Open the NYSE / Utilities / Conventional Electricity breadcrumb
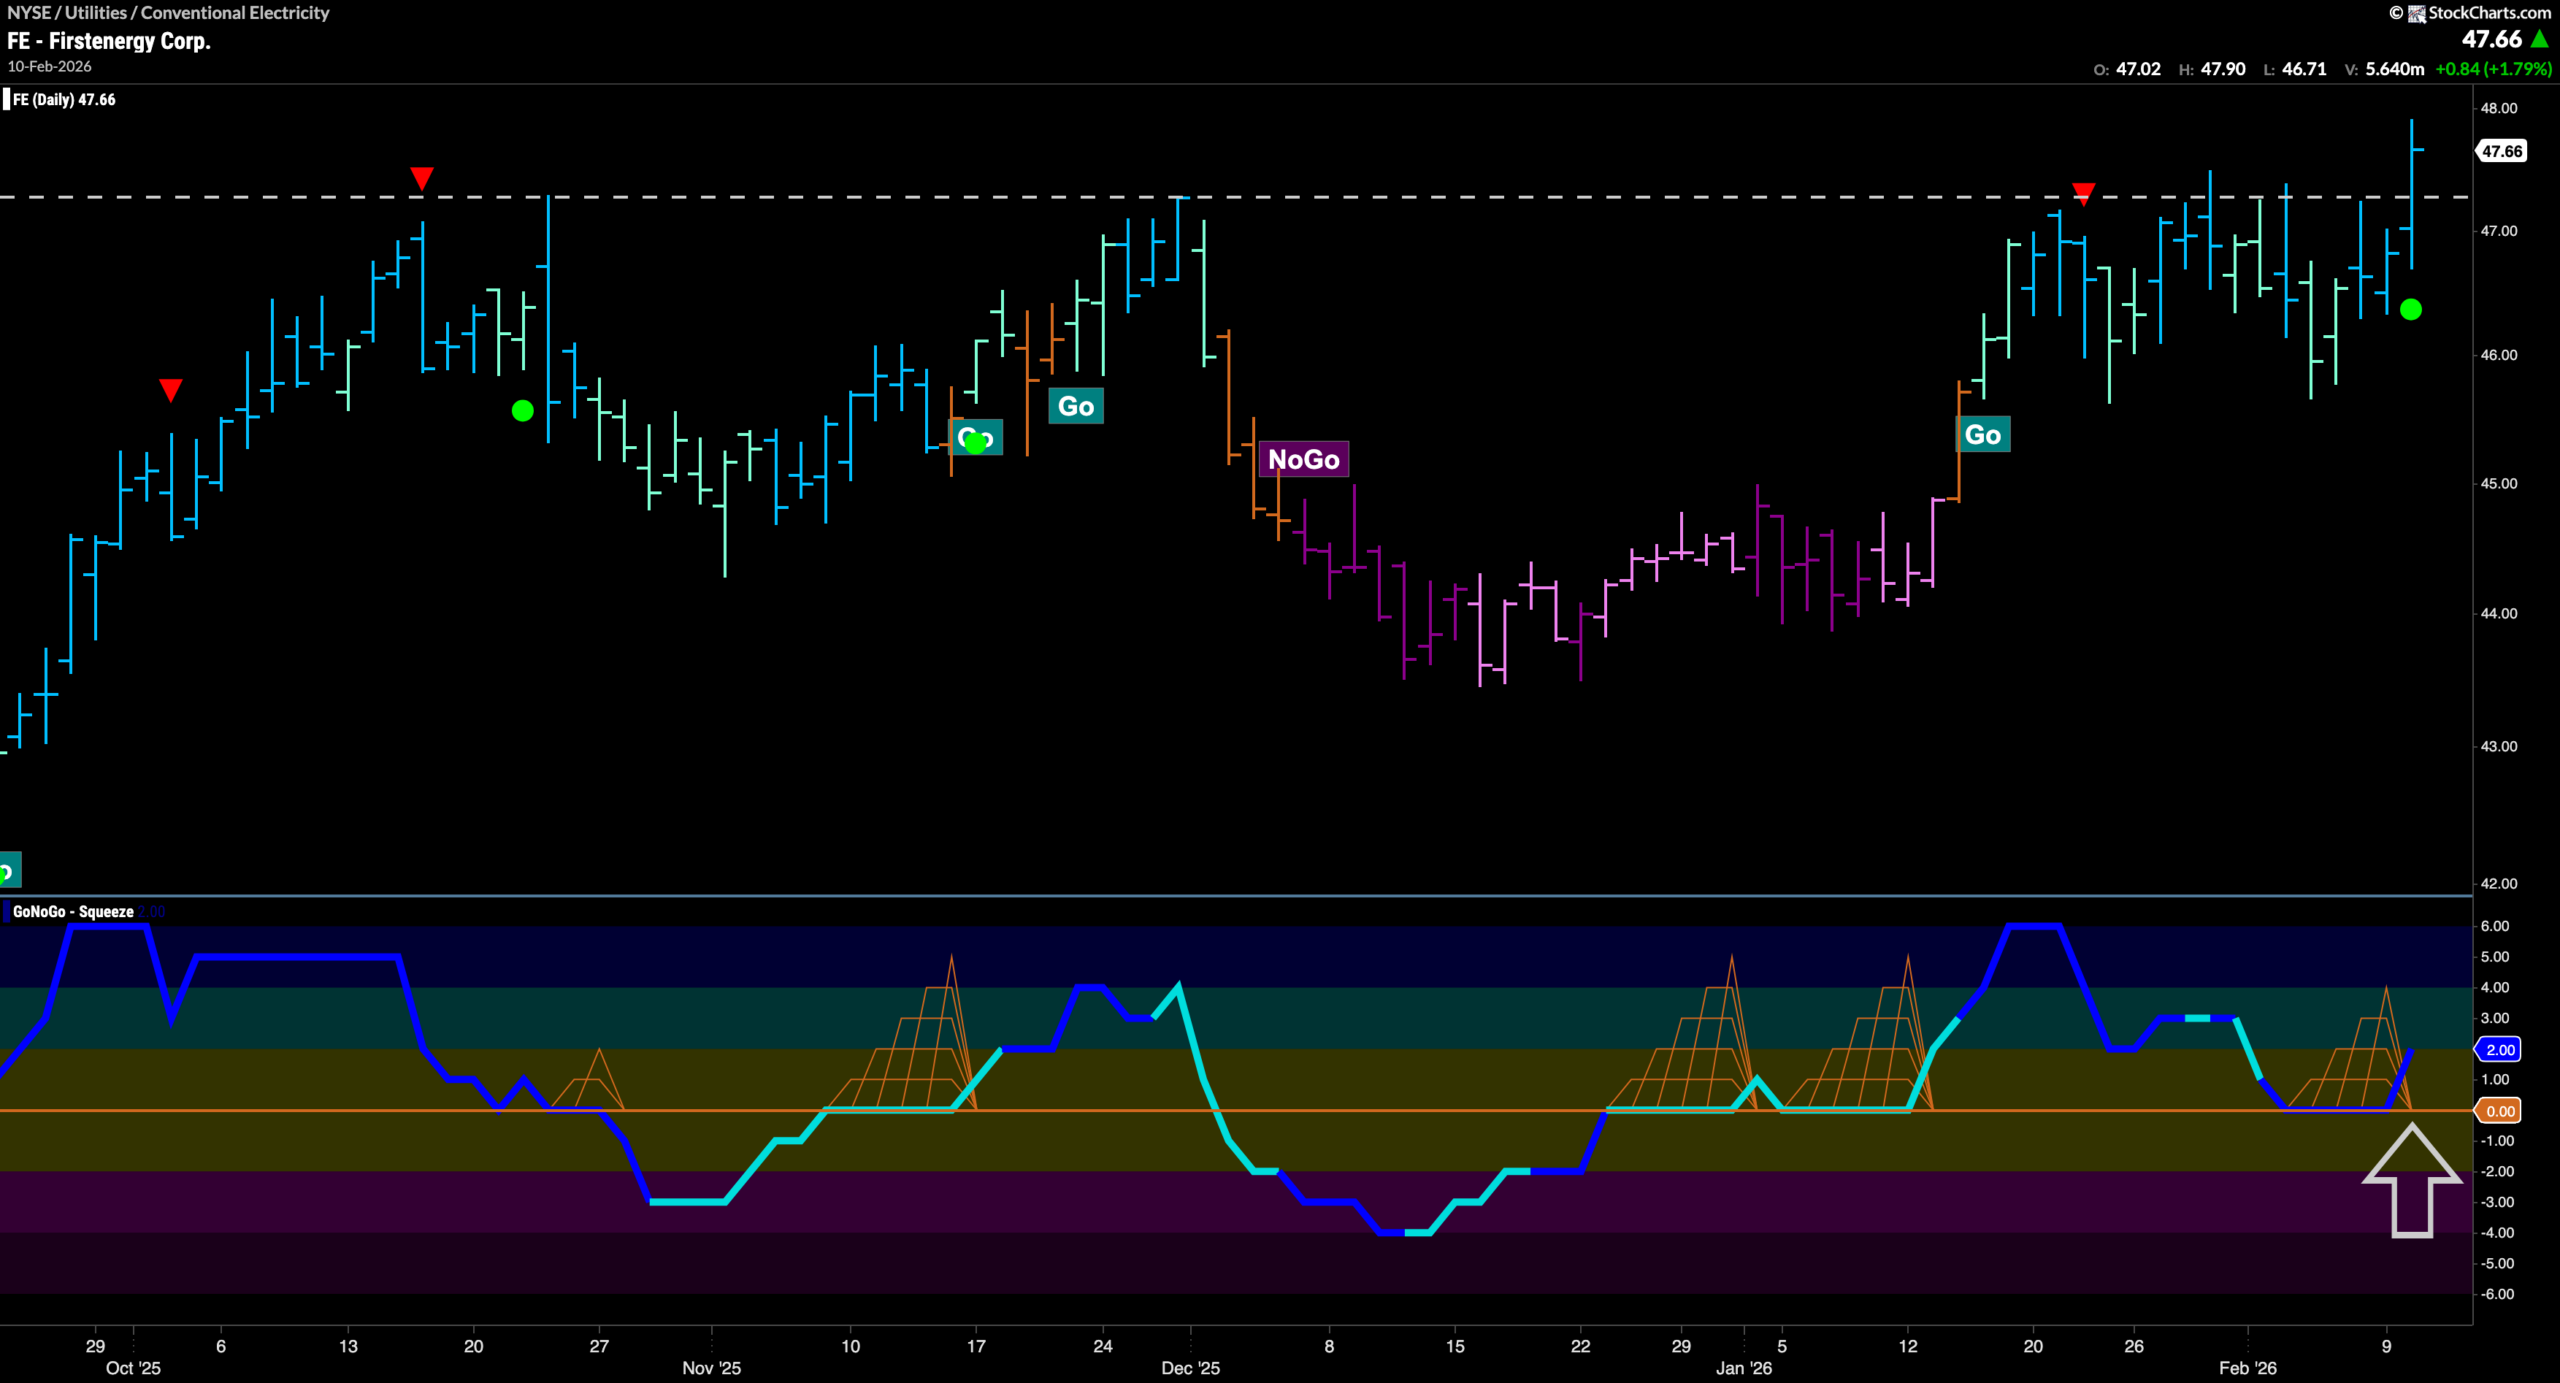The width and height of the screenshot is (2560, 1383). point(168,13)
